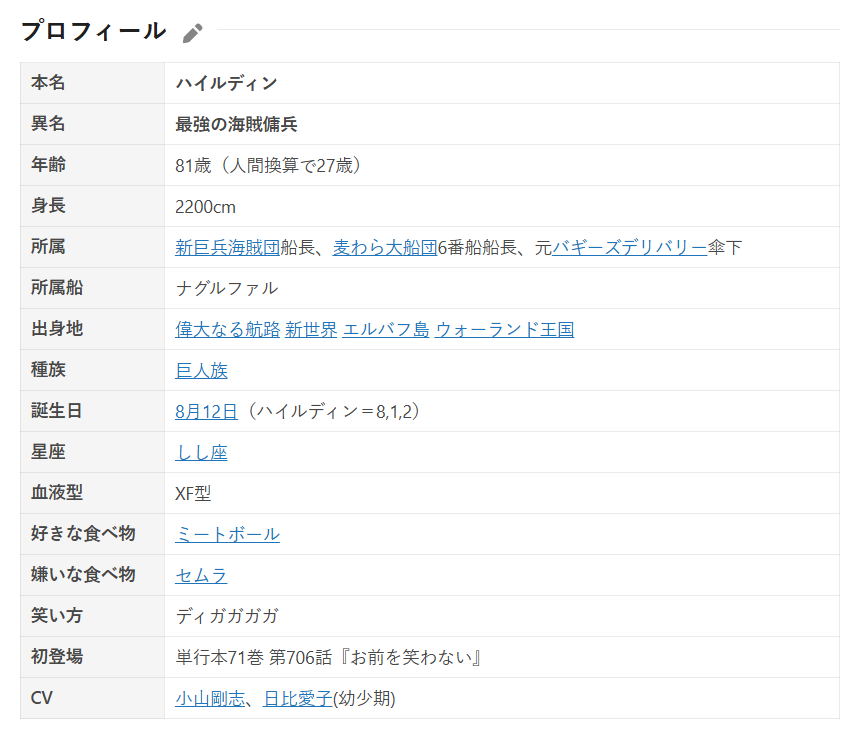Follow the 日比愛子 voice actor link
The height and width of the screenshot is (733, 851).
(297, 699)
